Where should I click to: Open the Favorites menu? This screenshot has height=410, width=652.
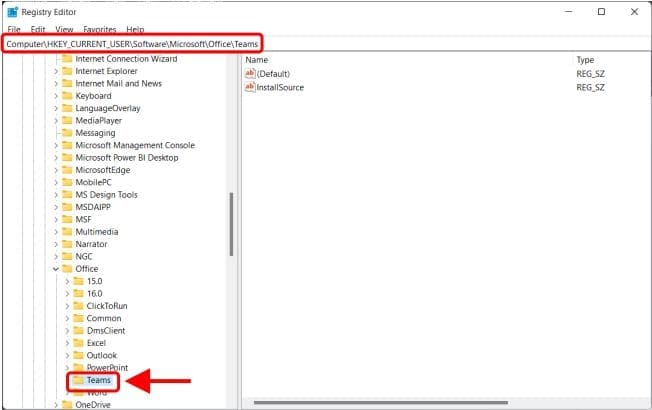(x=98, y=30)
